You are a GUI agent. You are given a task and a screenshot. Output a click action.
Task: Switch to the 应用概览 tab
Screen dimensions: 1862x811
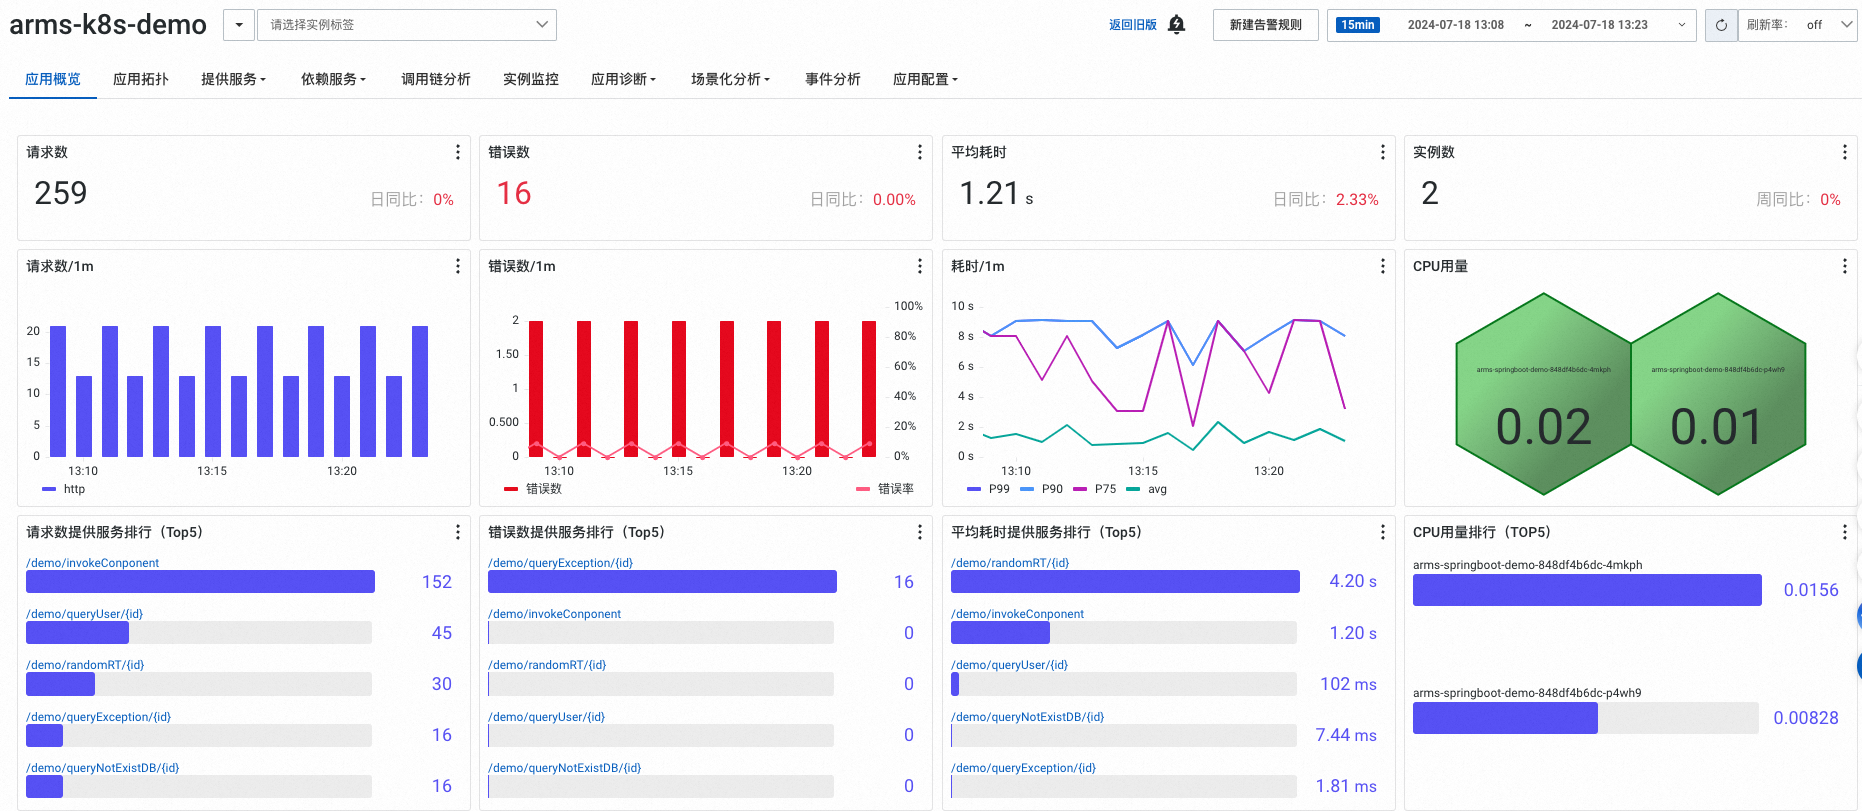[53, 79]
